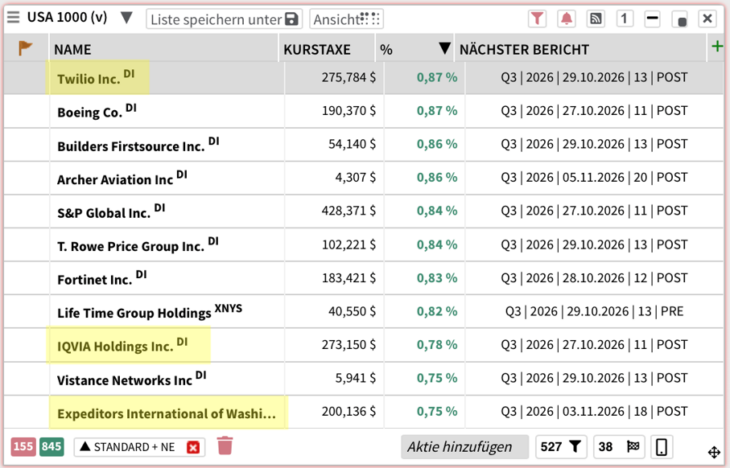The width and height of the screenshot is (730, 468).
Task: Select S&P Global Inc.
Action: [111, 211]
